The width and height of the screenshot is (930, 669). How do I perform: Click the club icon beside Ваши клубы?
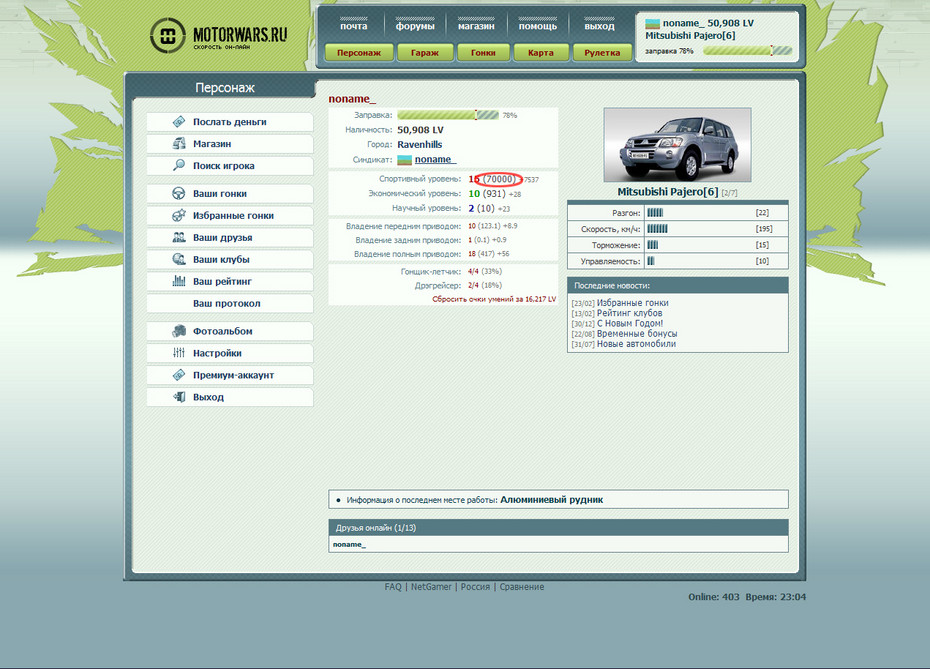point(179,259)
